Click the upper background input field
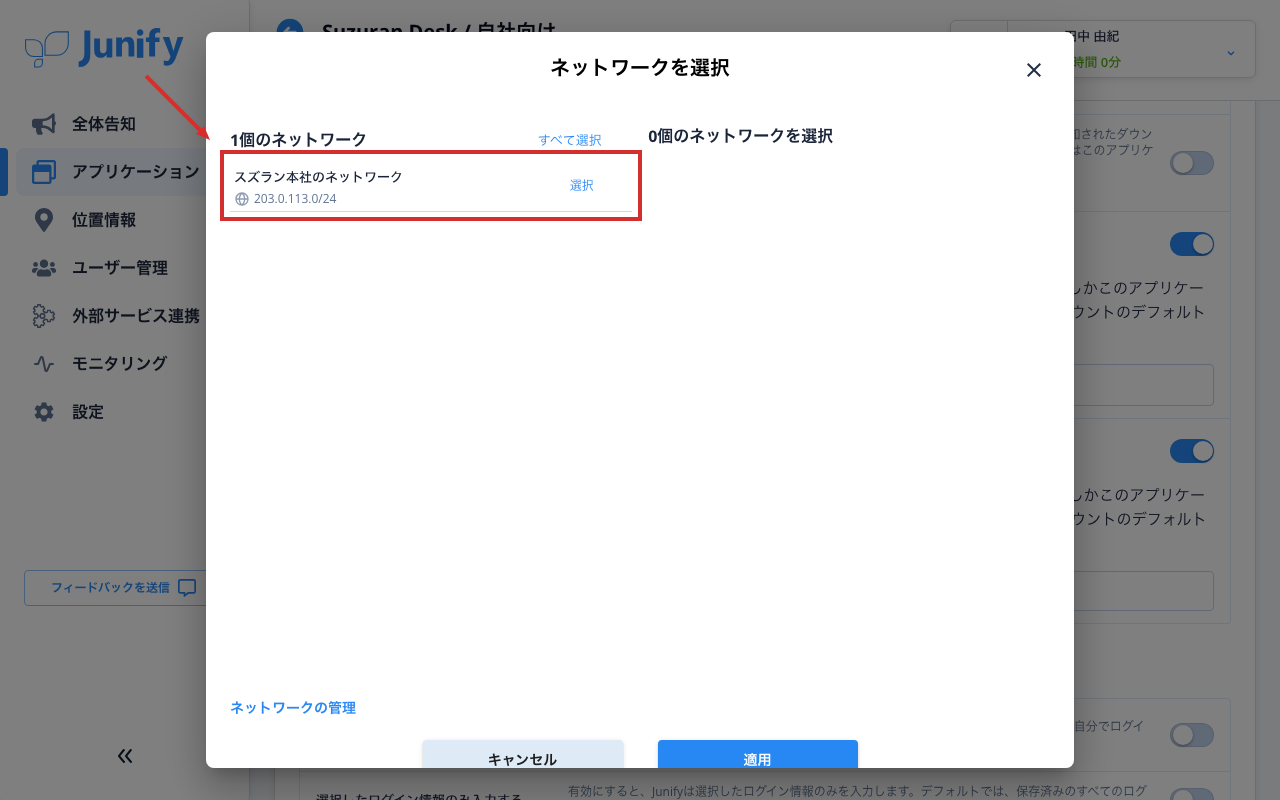The image size is (1280, 800). tap(1144, 385)
